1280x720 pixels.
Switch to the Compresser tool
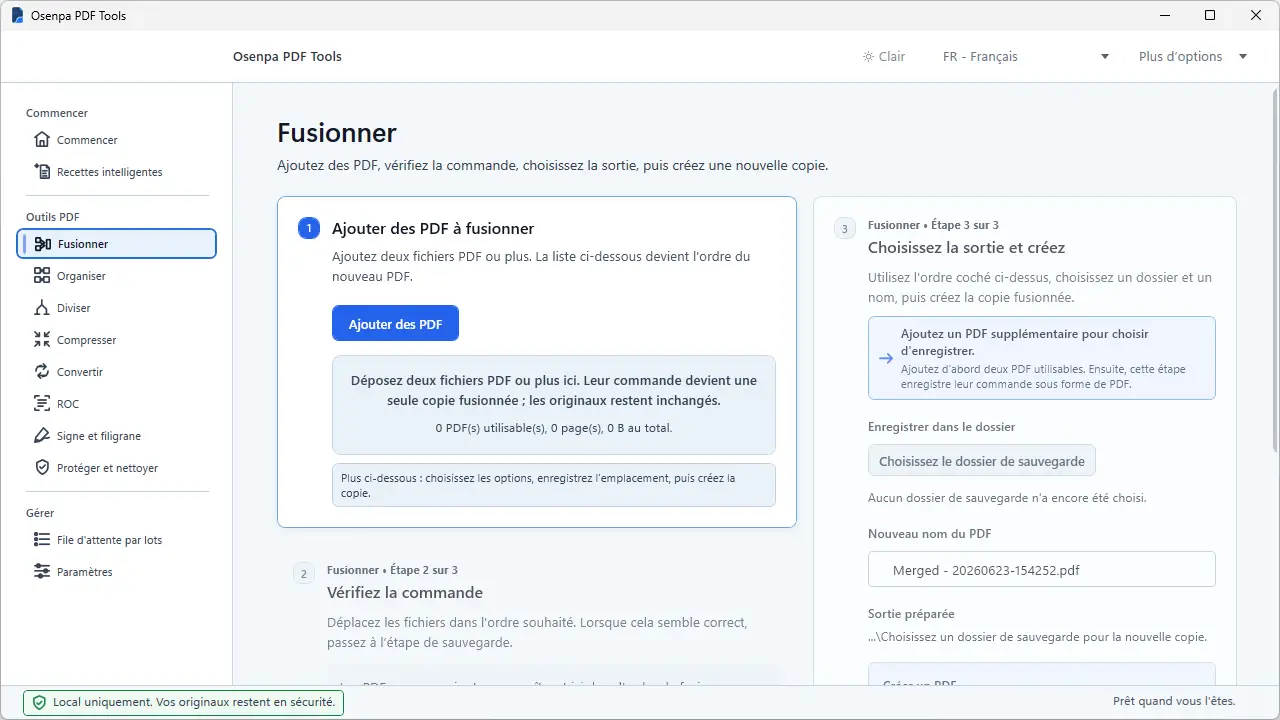(117, 340)
